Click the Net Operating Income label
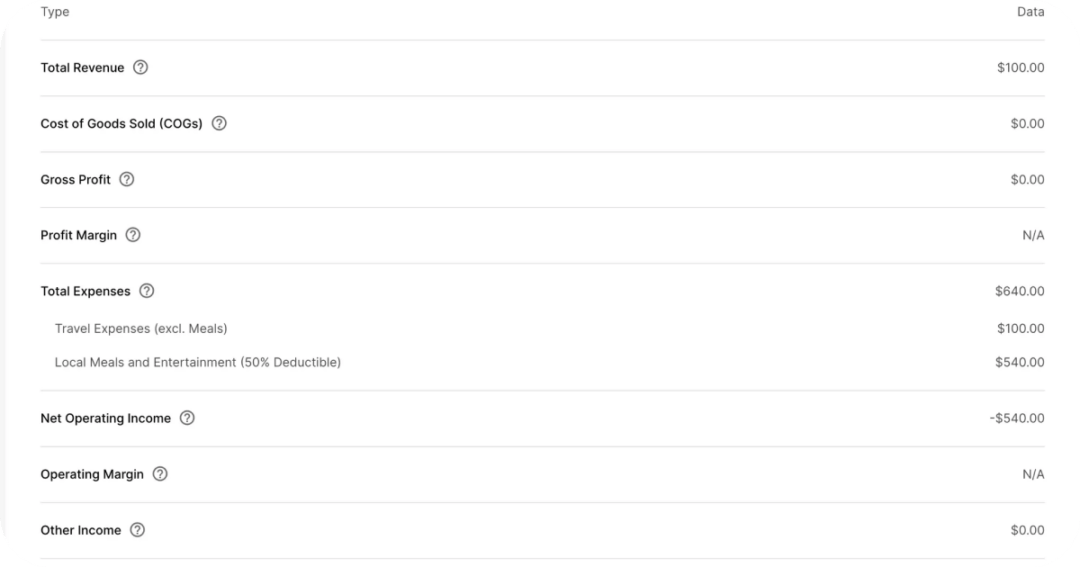Screen dimensions: 1080x567 105,418
